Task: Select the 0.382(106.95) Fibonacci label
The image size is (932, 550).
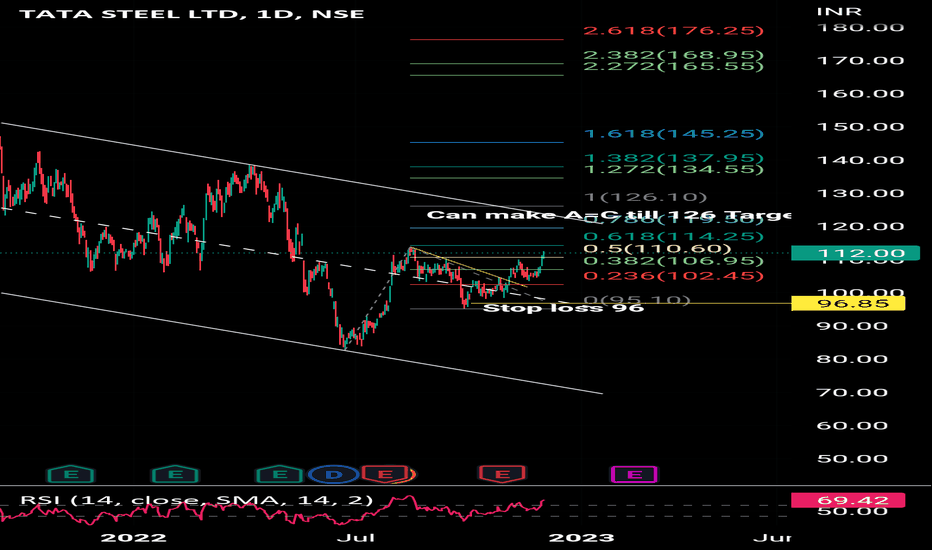Action: coord(673,261)
